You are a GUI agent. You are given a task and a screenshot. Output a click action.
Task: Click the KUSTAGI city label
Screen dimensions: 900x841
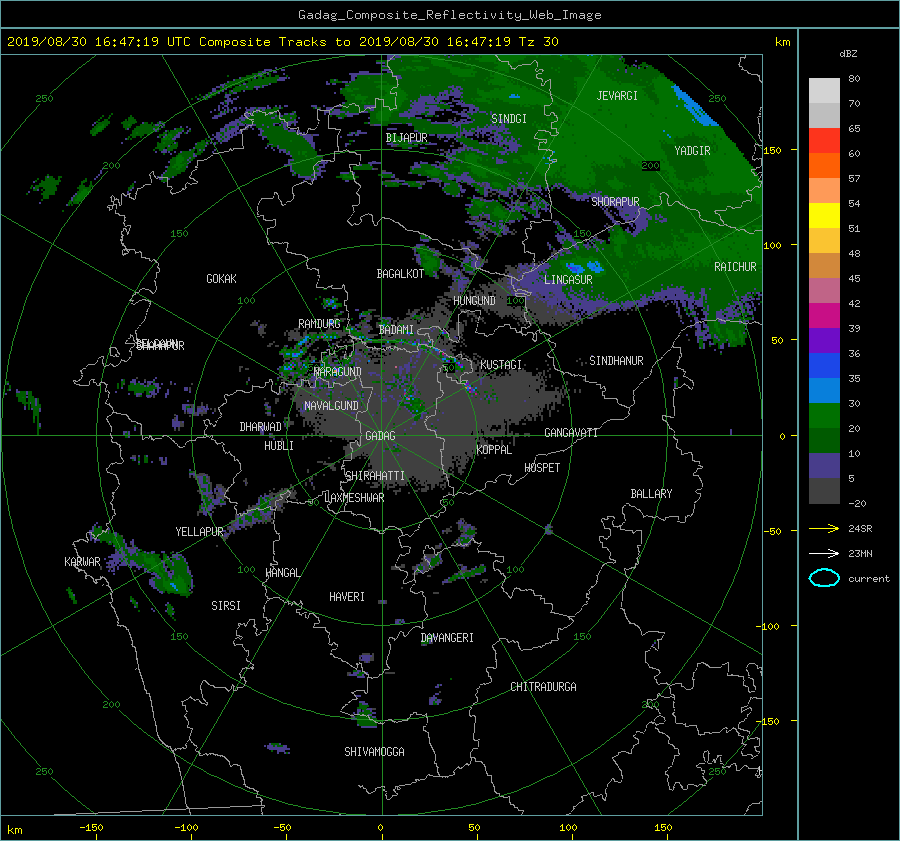pos(501,365)
